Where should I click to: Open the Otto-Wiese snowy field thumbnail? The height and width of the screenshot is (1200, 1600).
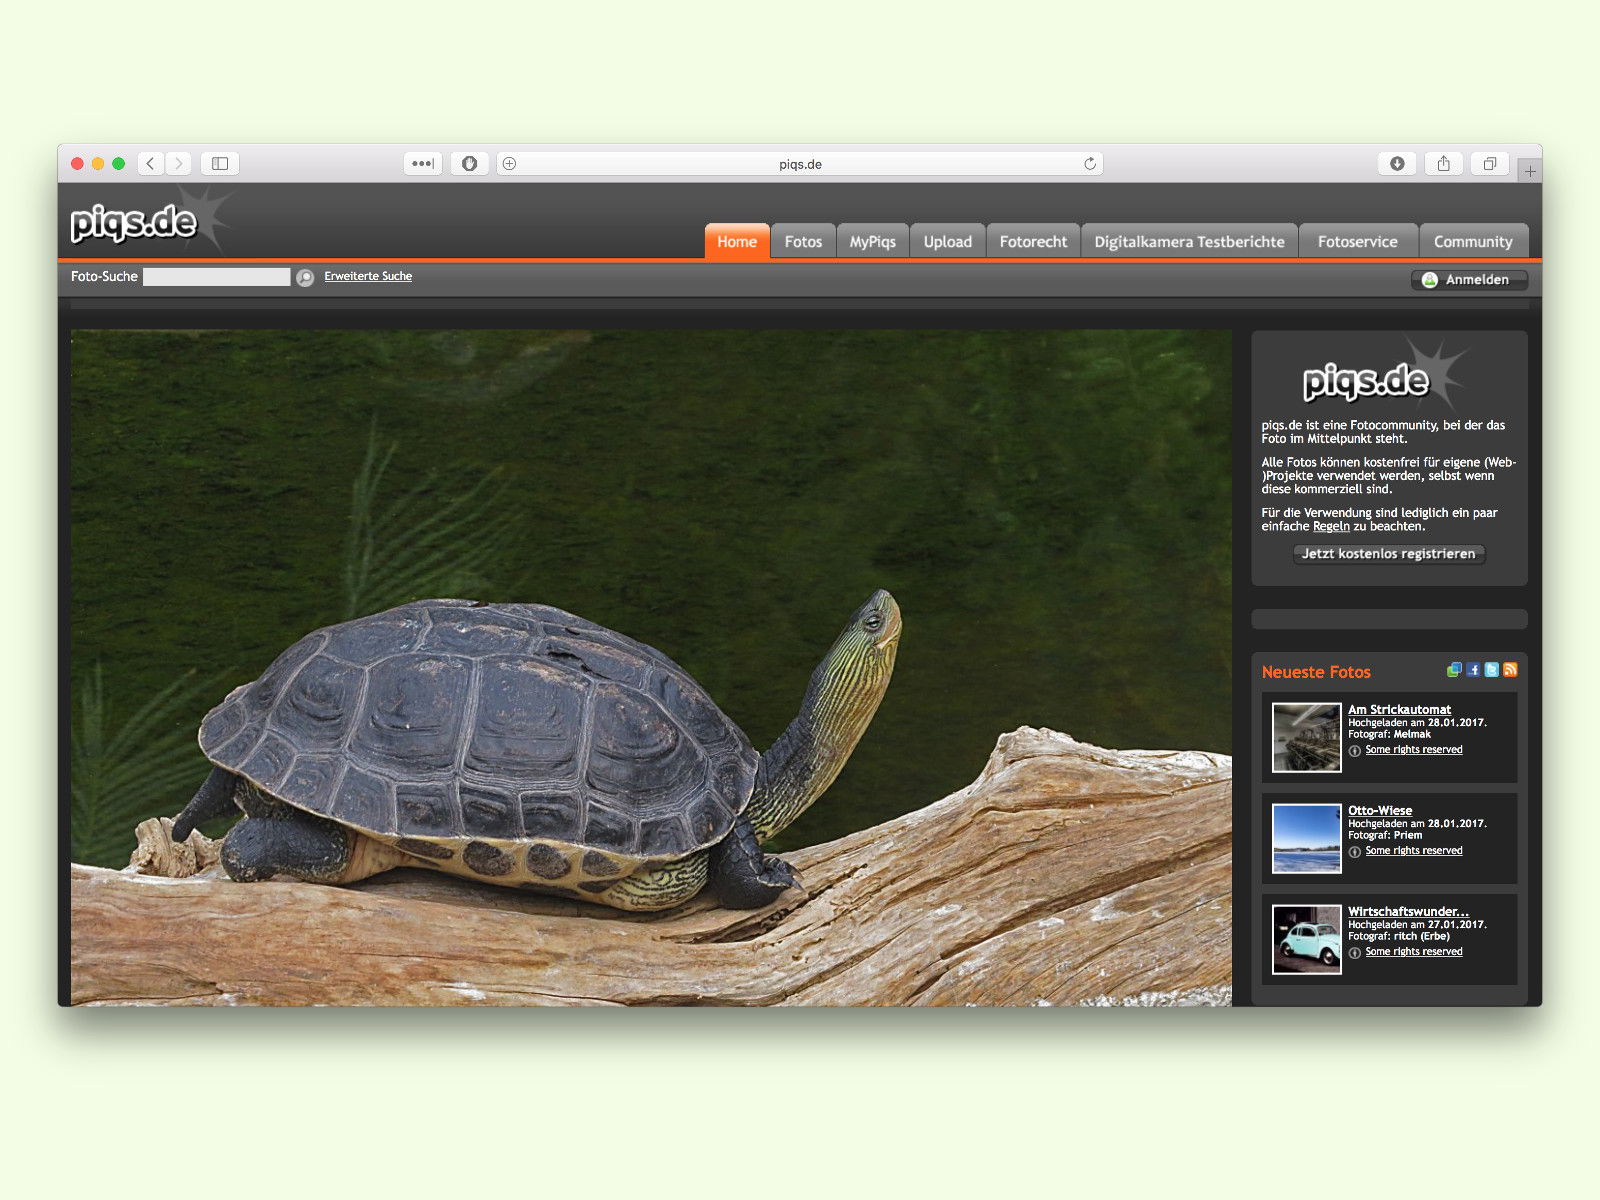[x=1306, y=839]
